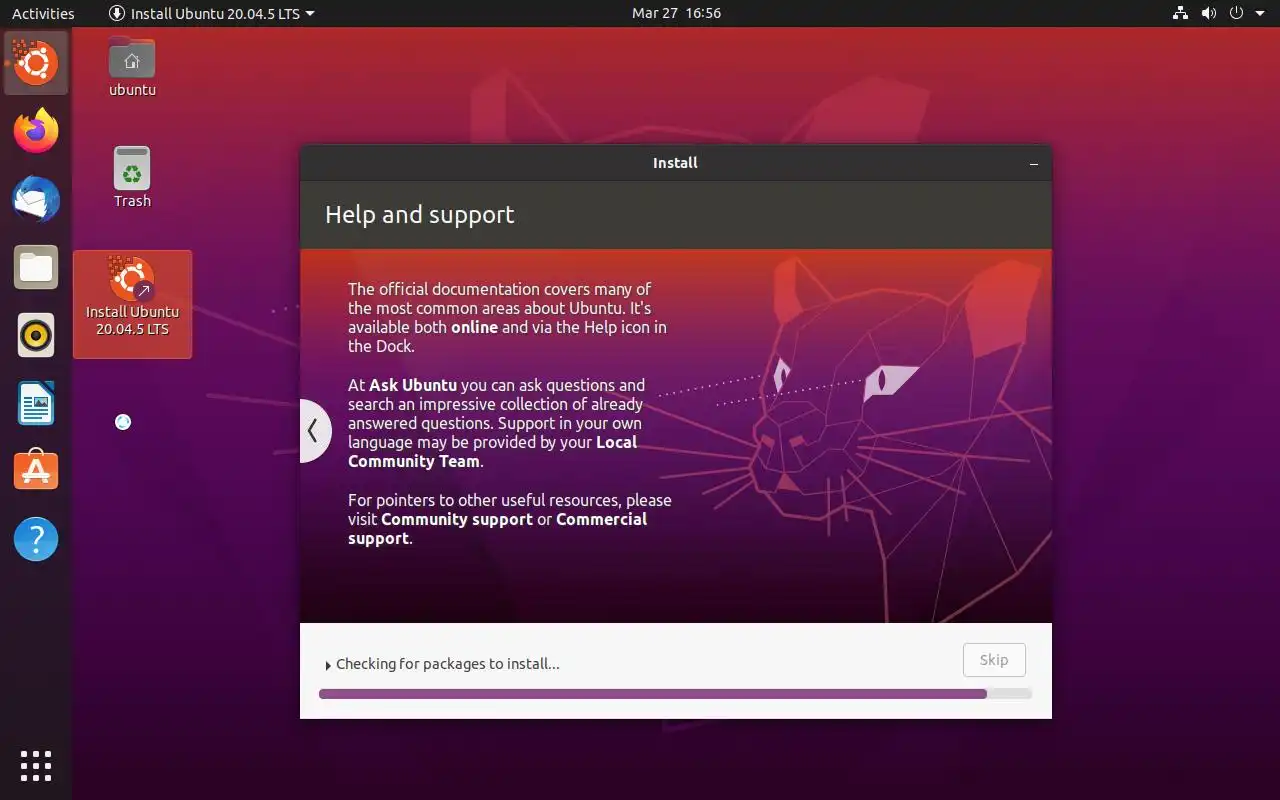The width and height of the screenshot is (1280, 800).
Task: Follow the online documentation link
Action: click(x=474, y=327)
